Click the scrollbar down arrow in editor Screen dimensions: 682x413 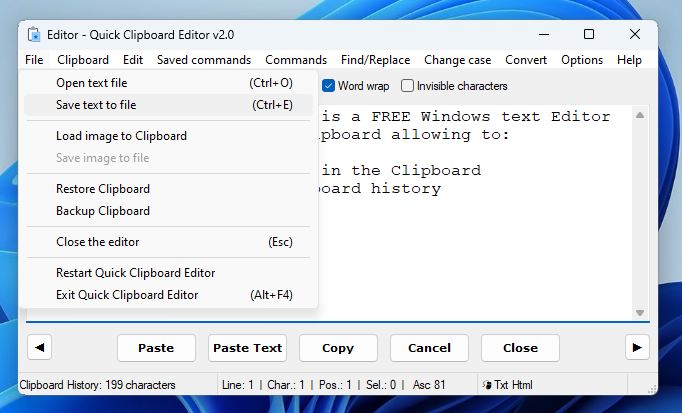pos(640,313)
